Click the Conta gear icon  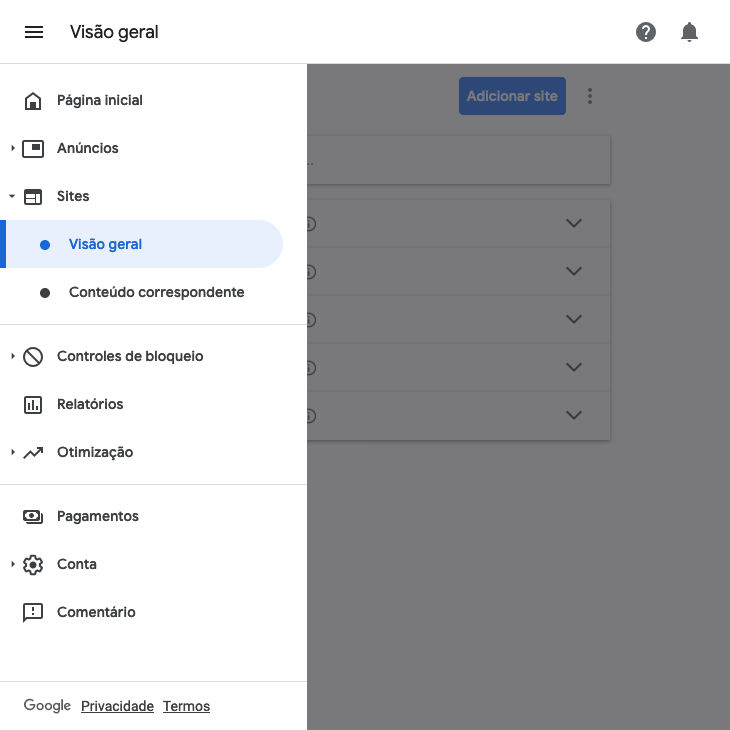click(x=33, y=564)
